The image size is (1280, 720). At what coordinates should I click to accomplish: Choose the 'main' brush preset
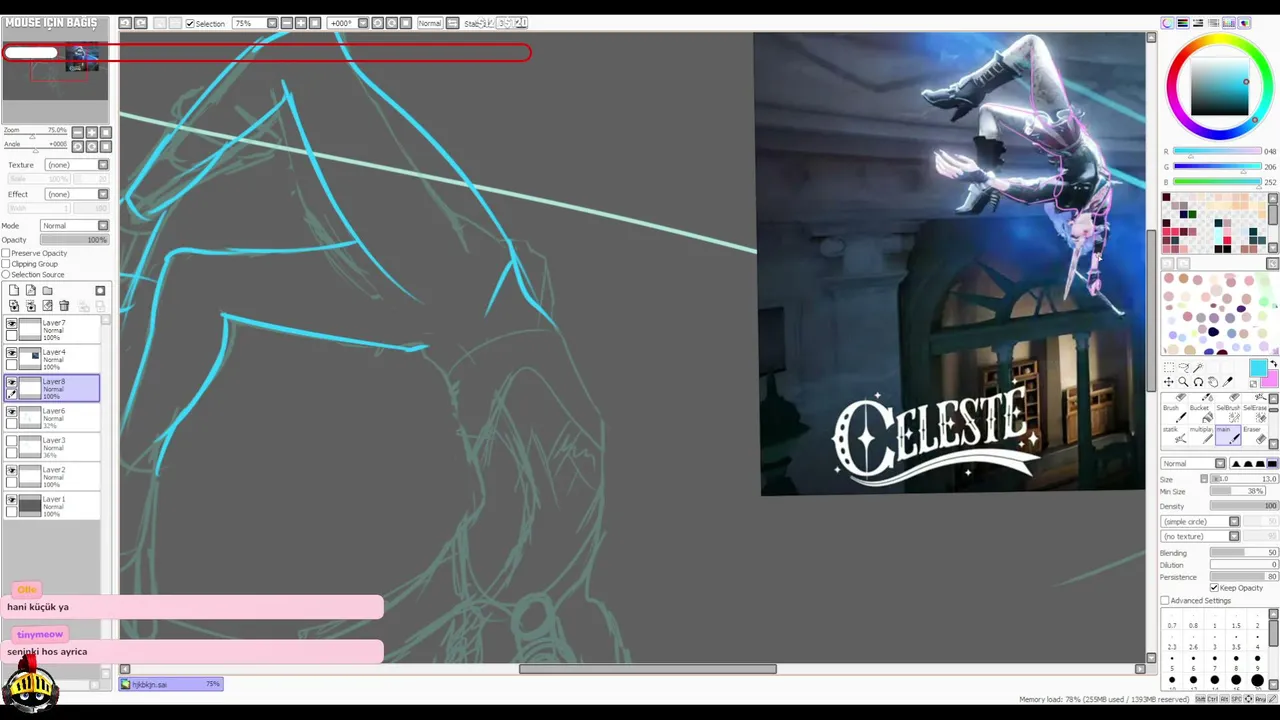pyautogui.click(x=1228, y=433)
